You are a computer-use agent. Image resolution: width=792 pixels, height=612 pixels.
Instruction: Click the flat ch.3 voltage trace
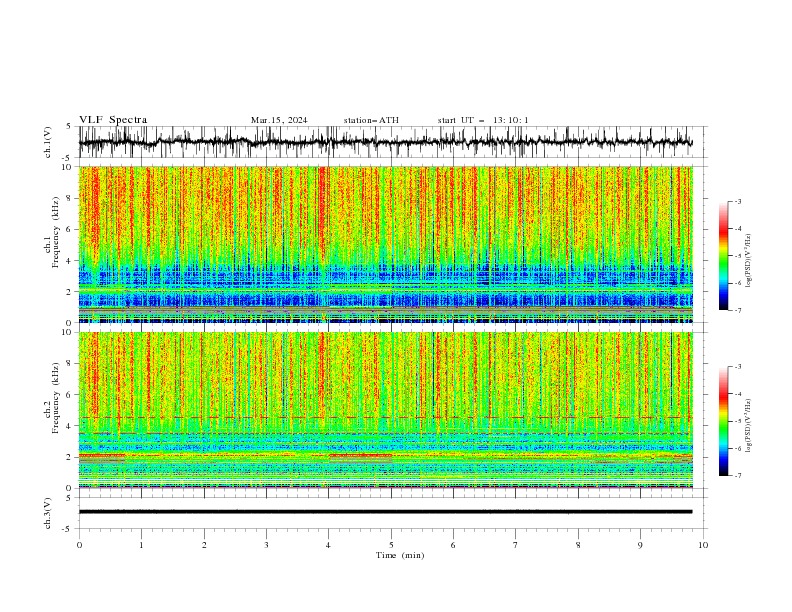385,512
